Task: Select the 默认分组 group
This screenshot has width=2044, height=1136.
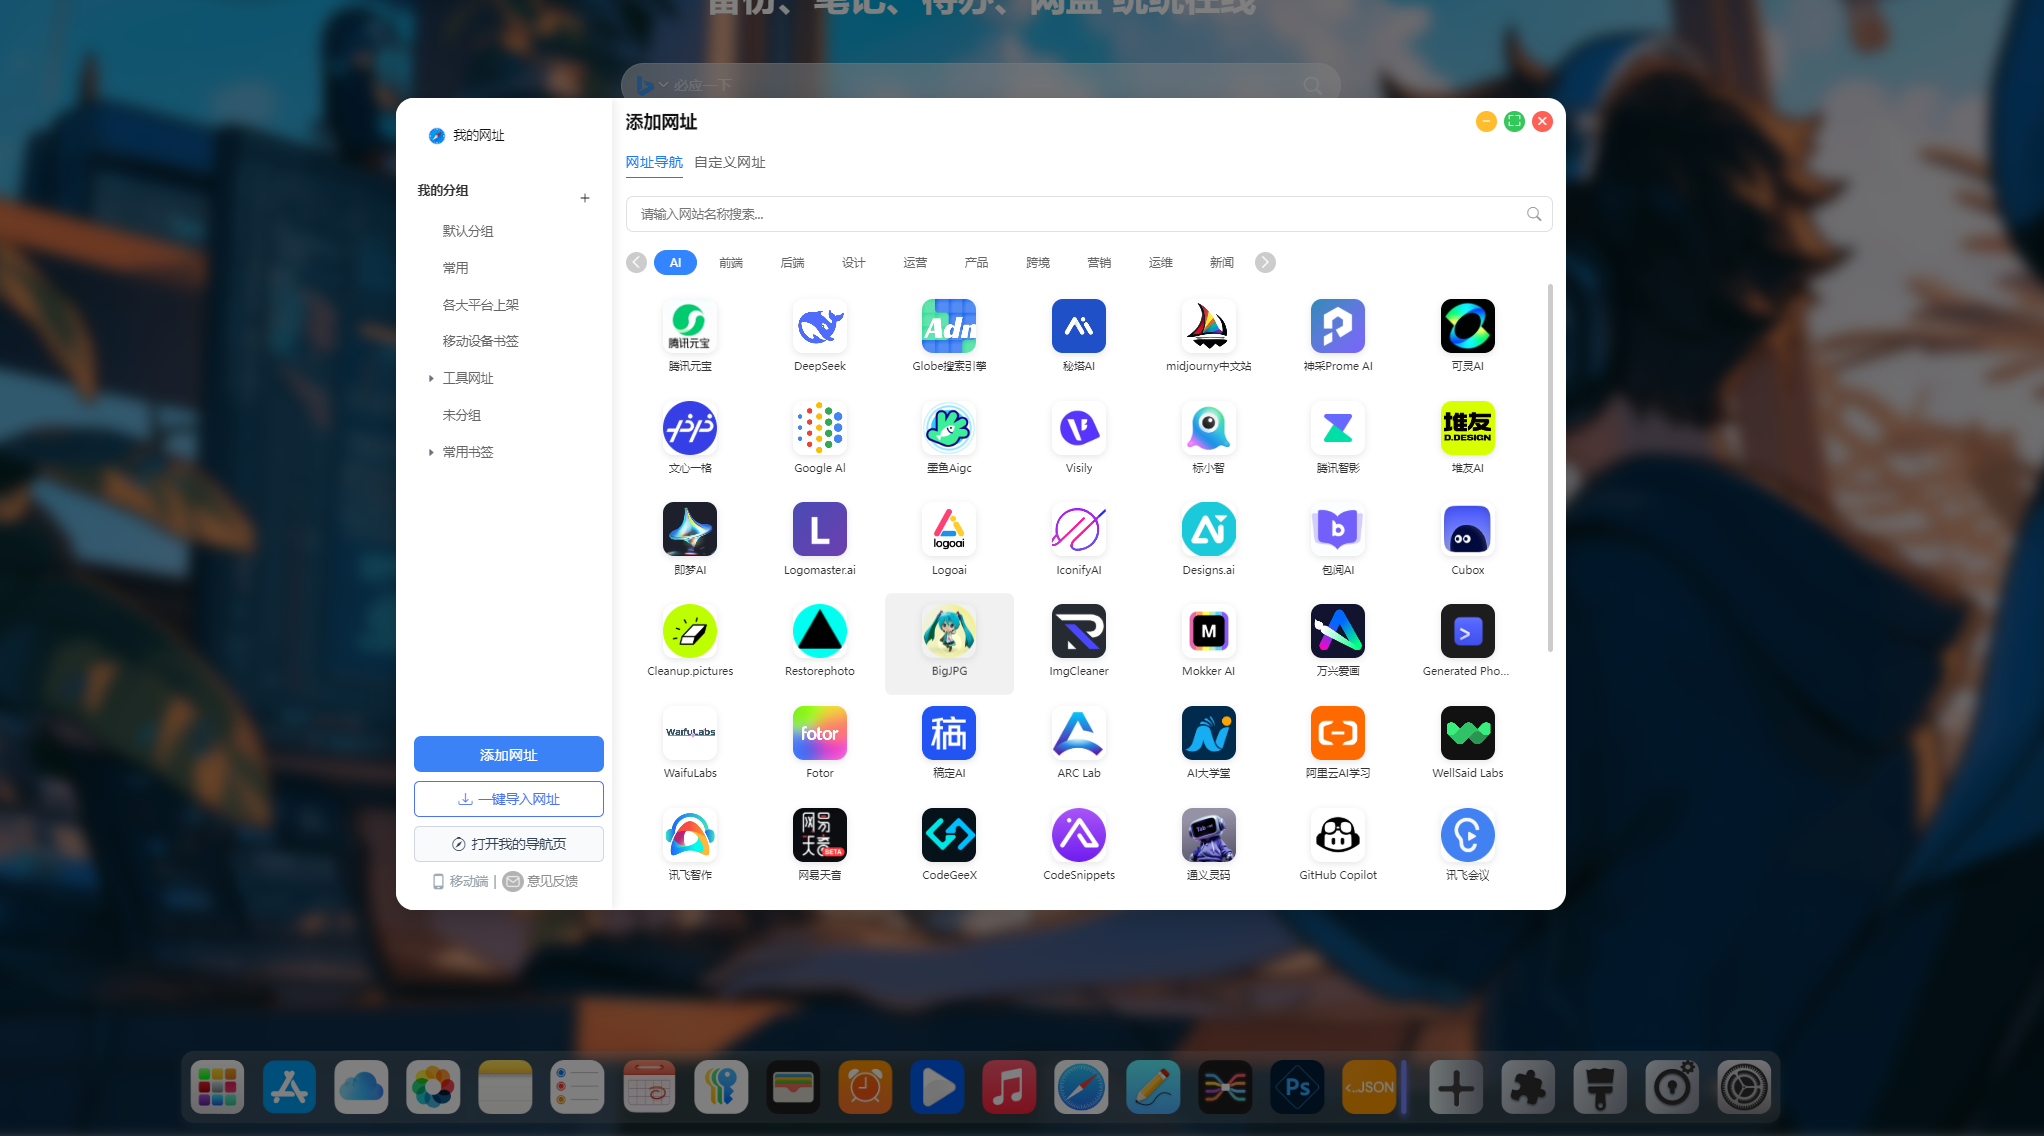Action: point(468,231)
